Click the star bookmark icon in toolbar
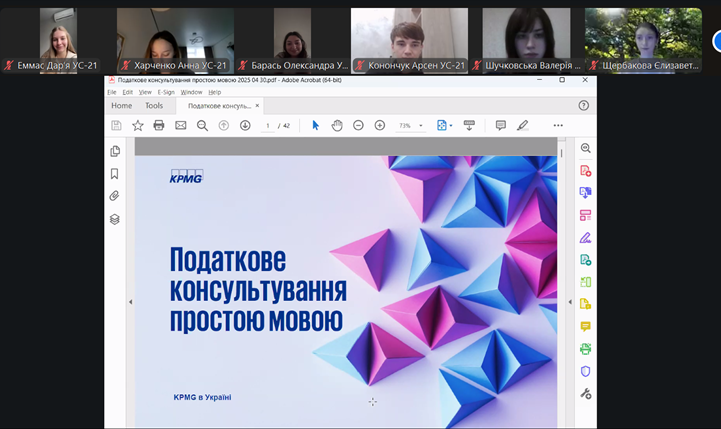 [x=138, y=125]
